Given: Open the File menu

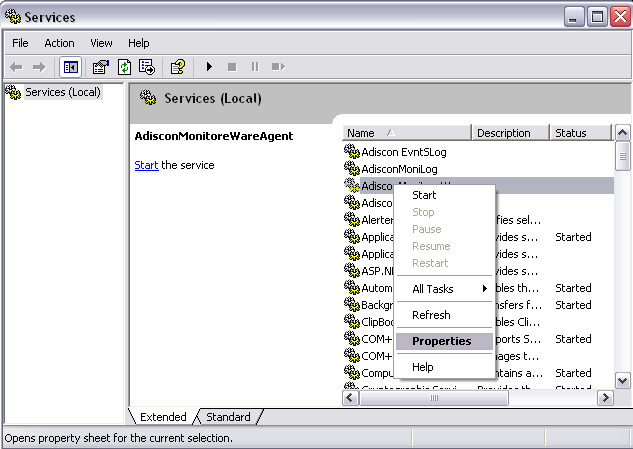Looking at the screenshot, I should 20,43.
